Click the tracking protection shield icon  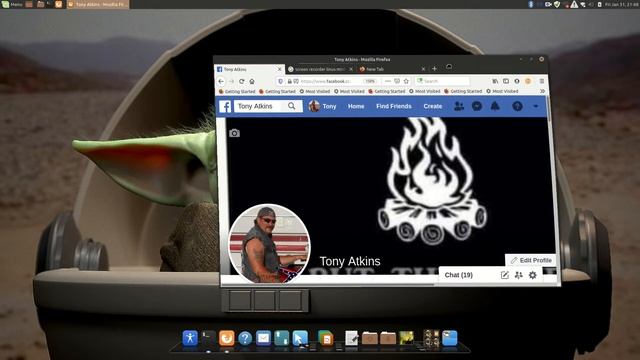280,81
